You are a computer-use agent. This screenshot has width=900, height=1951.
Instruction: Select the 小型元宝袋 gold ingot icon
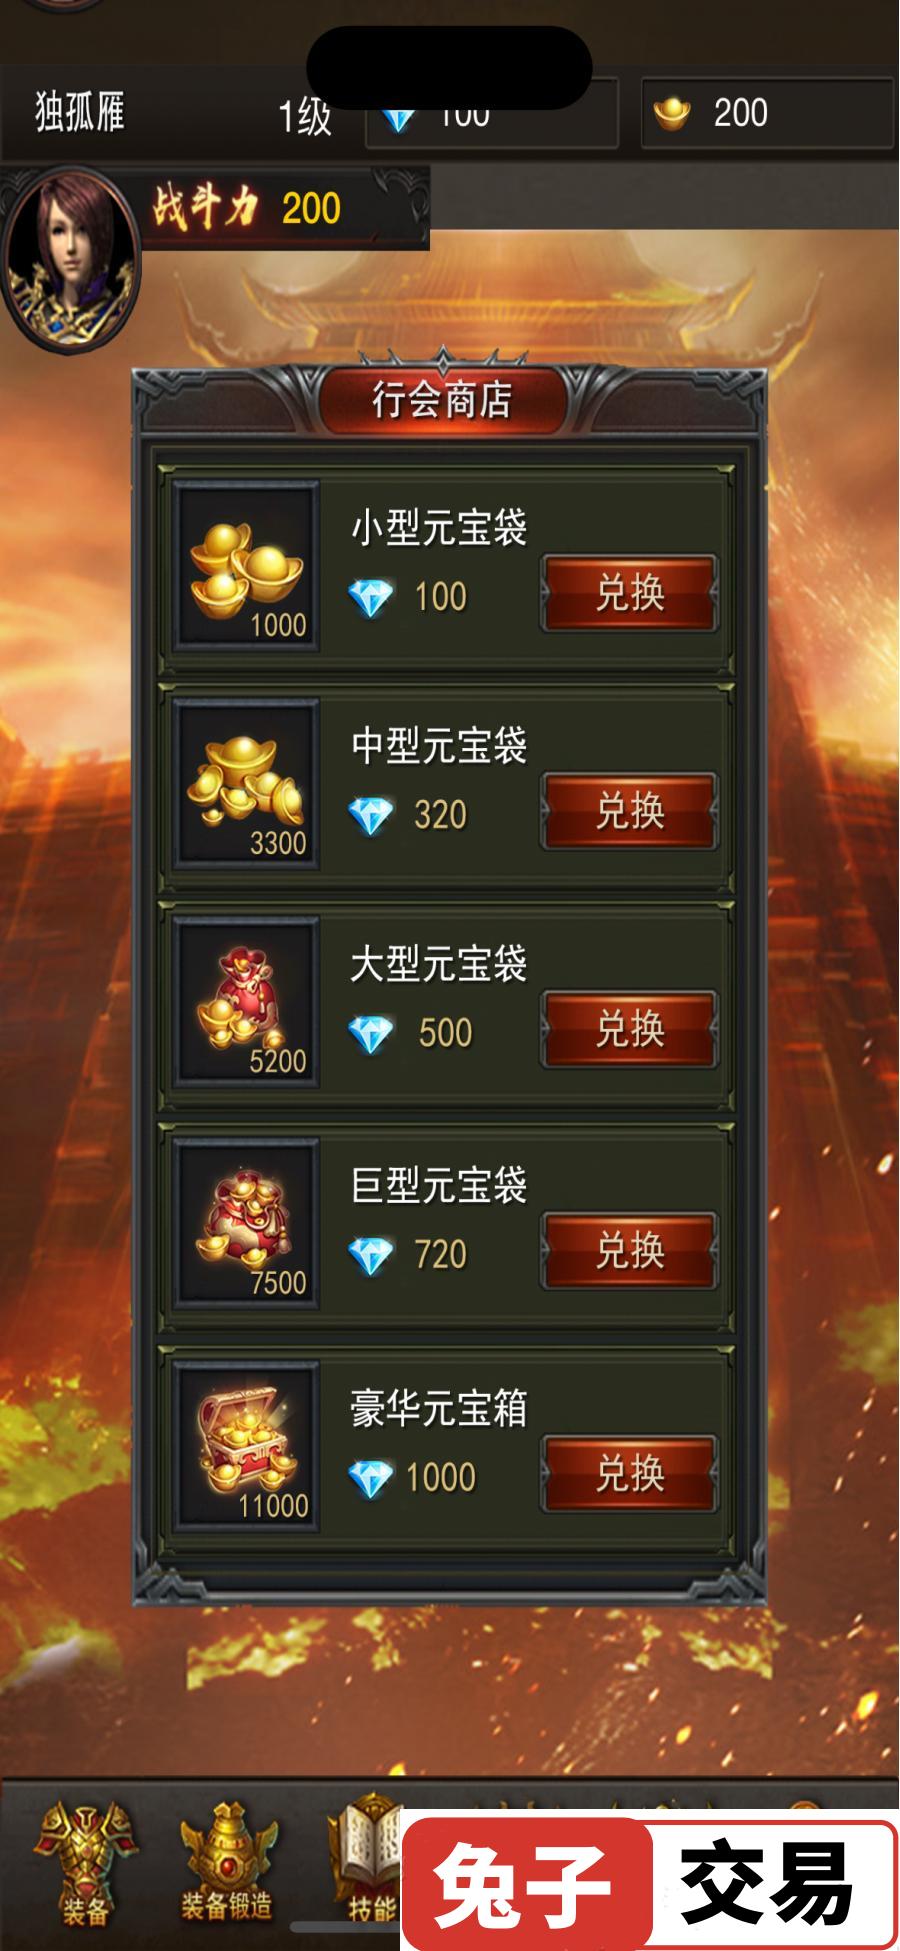[246, 566]
